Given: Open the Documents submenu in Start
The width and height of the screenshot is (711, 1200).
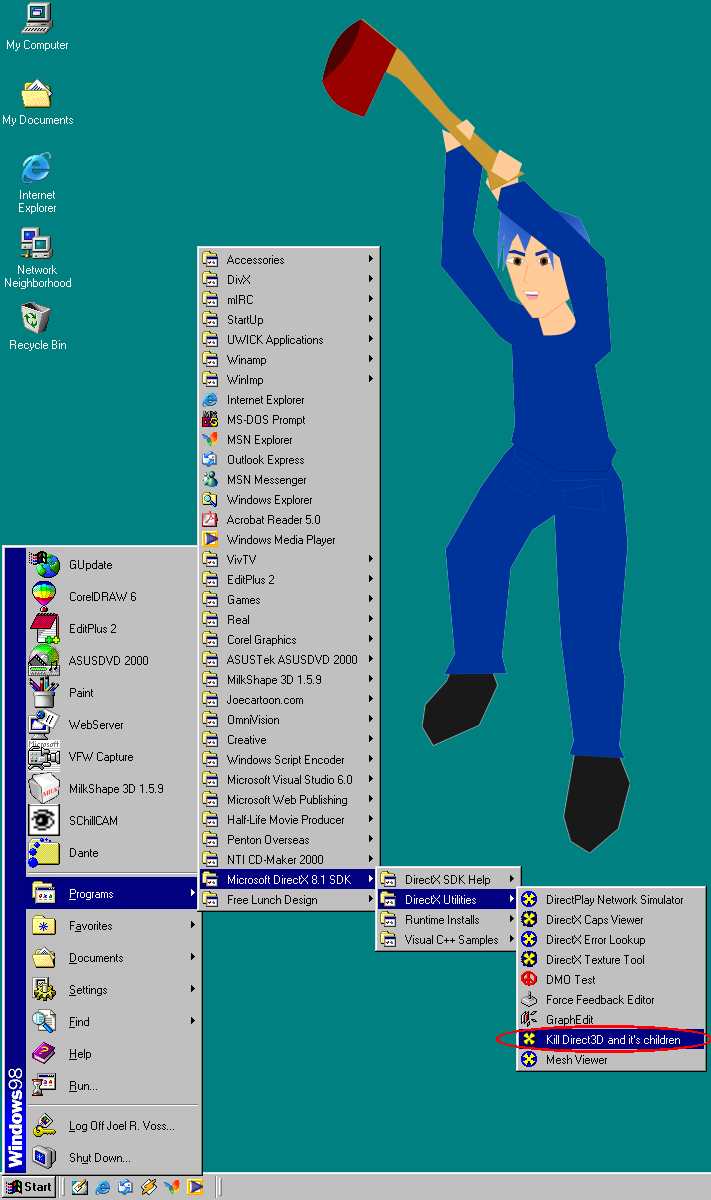Looking at the screenshot, I should pyautogui.click(x=113, y=958).
